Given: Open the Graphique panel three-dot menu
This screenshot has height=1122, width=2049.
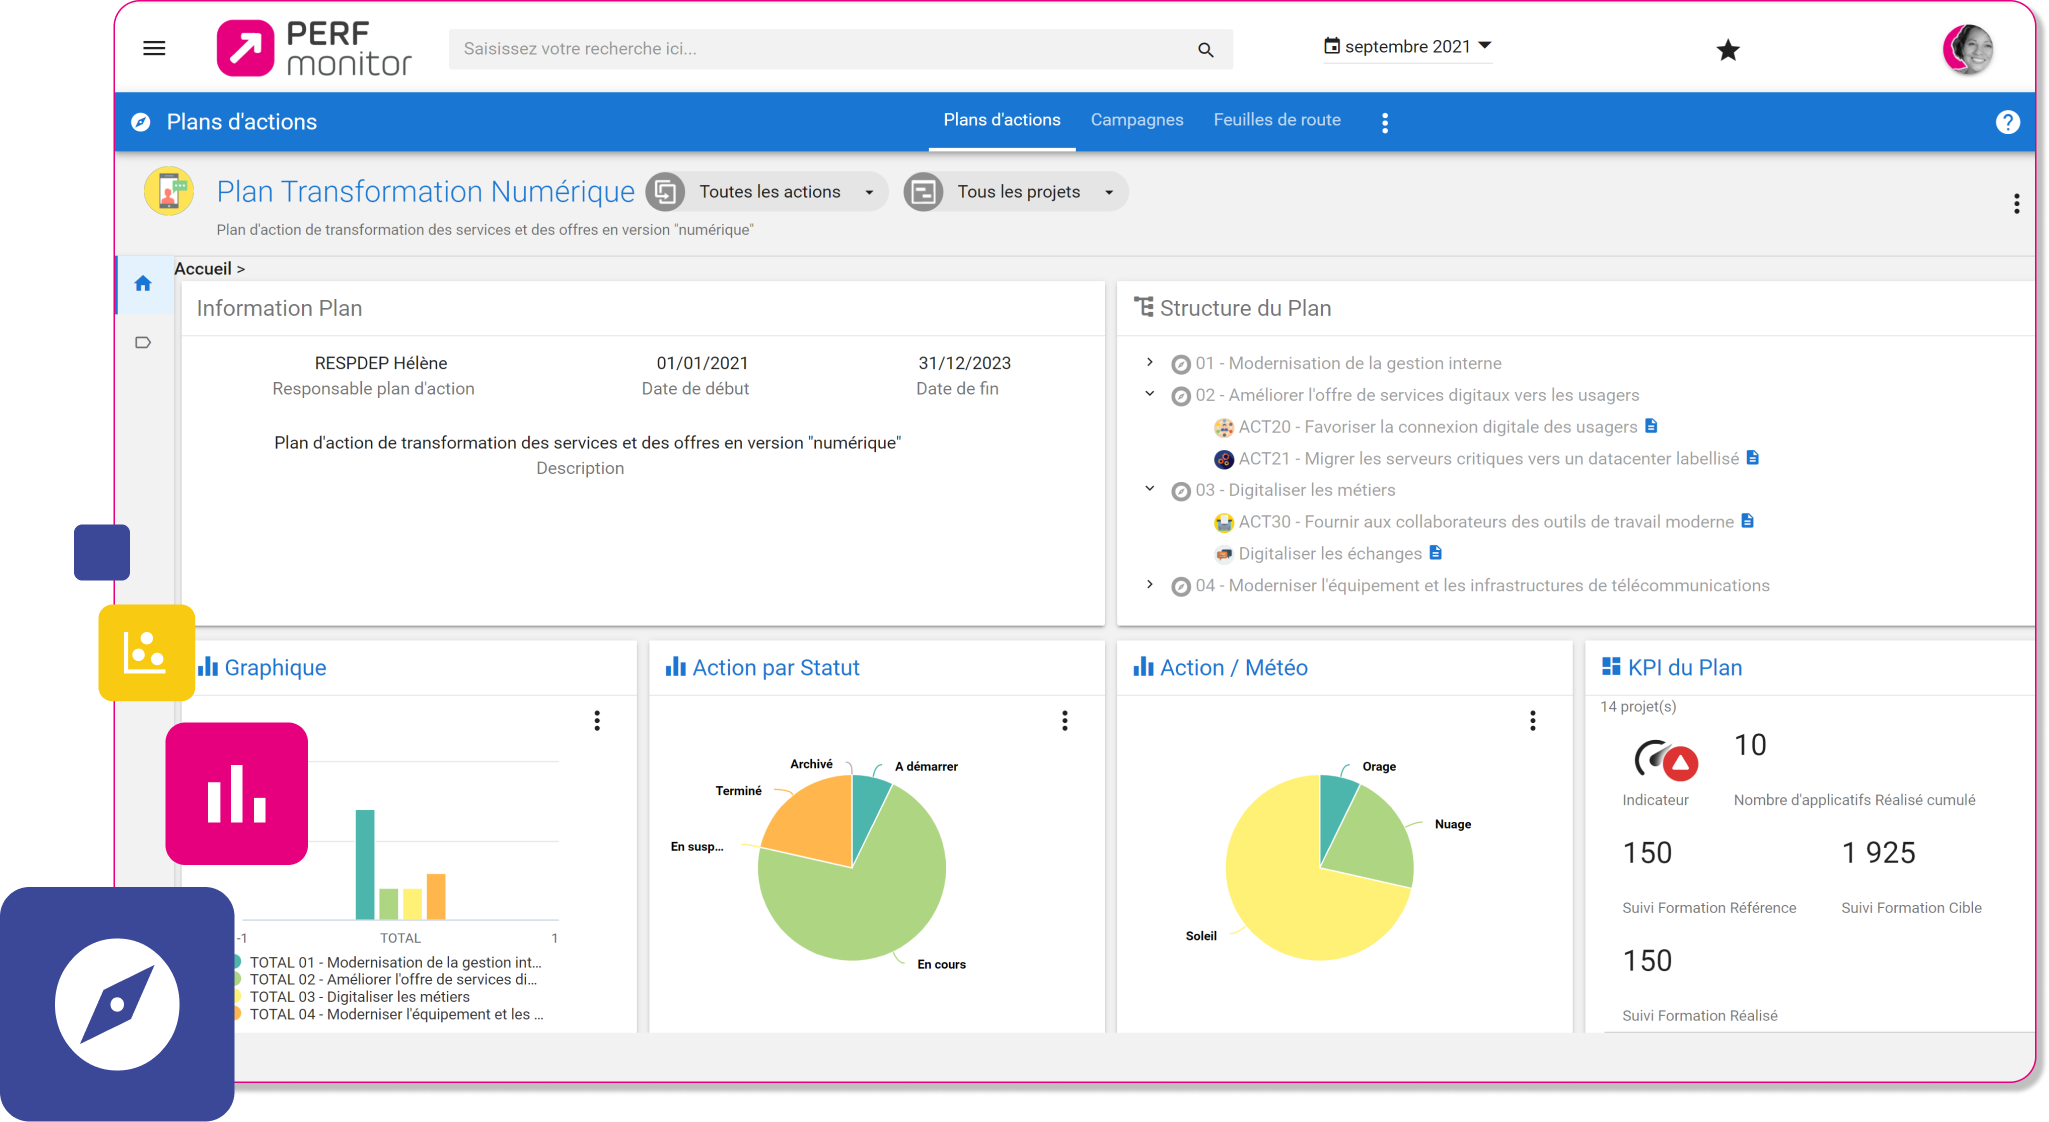Looking at the screenshot, I should pyautogui.click(x=597, y=721).
